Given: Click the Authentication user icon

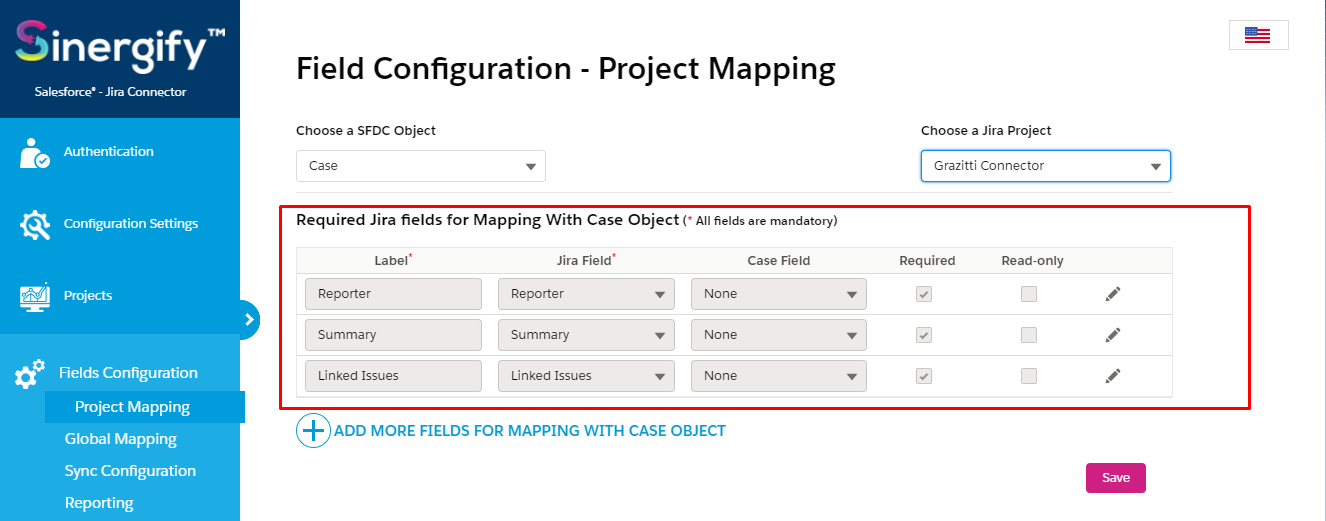Looking at the screenshot, I should pos(35,152).
